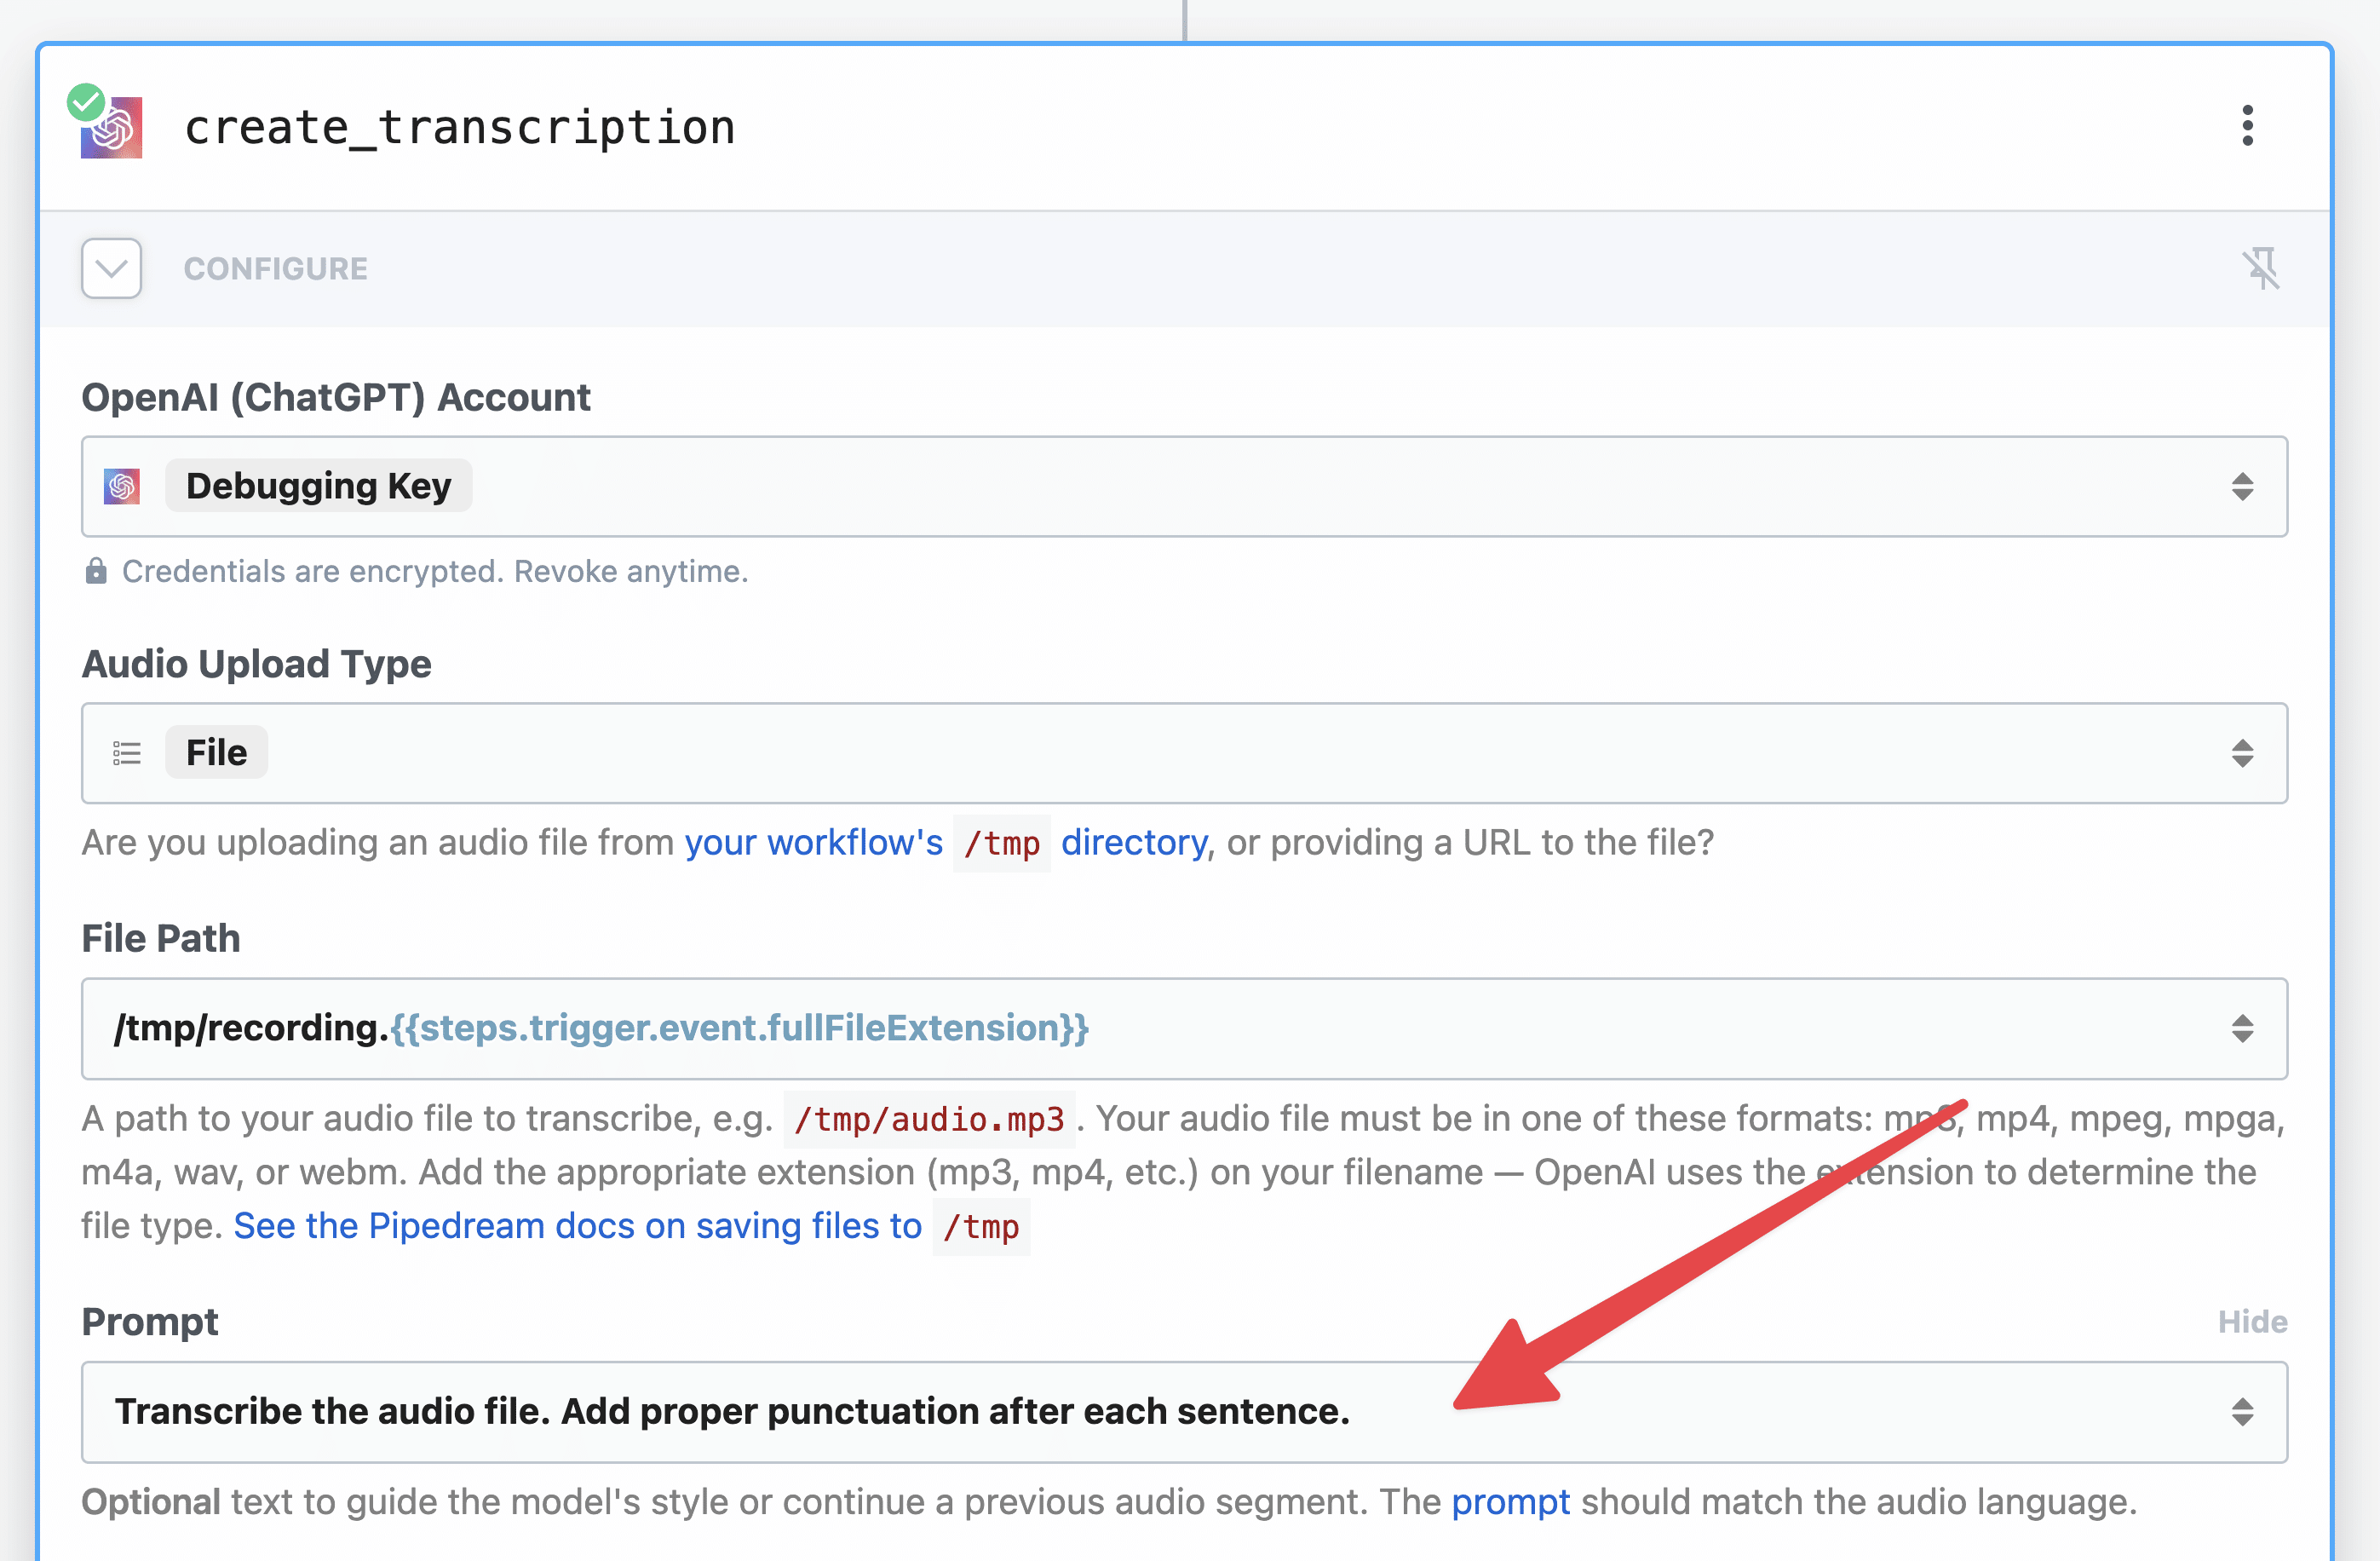Click the unpin icon in Configure bar
Viewport: 2380px width, 1561px height.
[x=2260, y=268]
